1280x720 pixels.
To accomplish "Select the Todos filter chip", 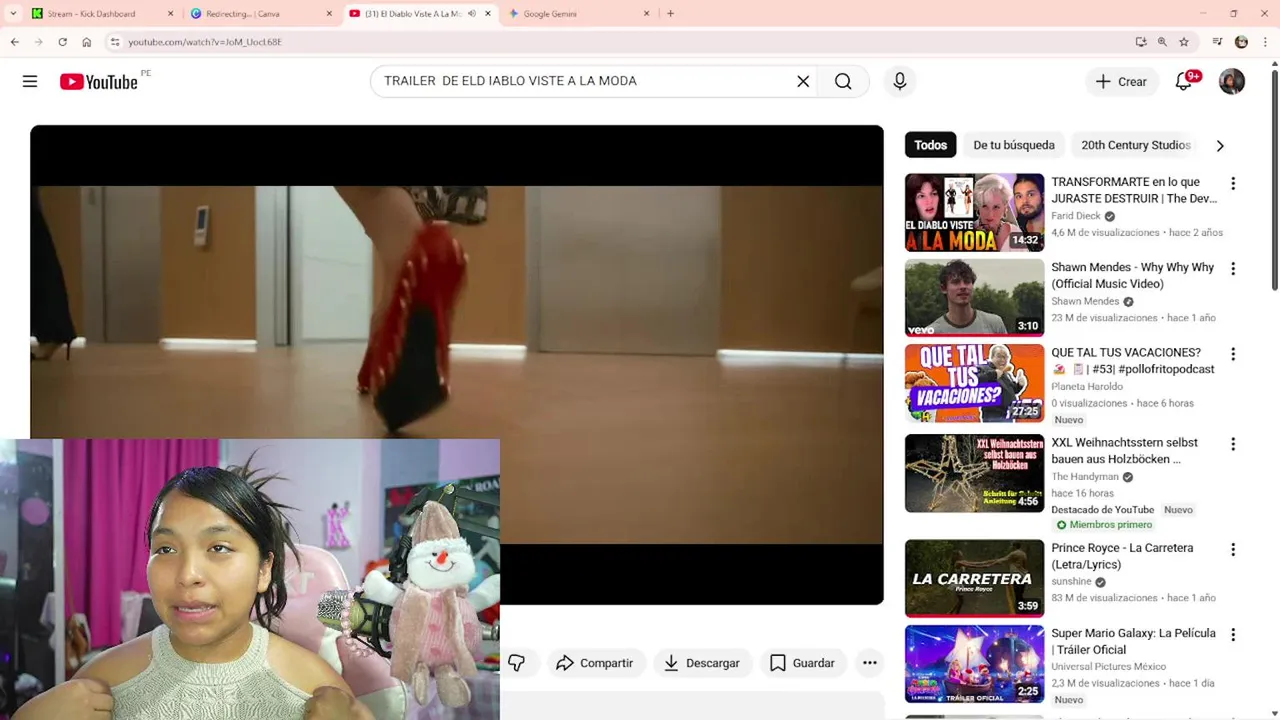I will pyautogui.click(x=930, y=145).
